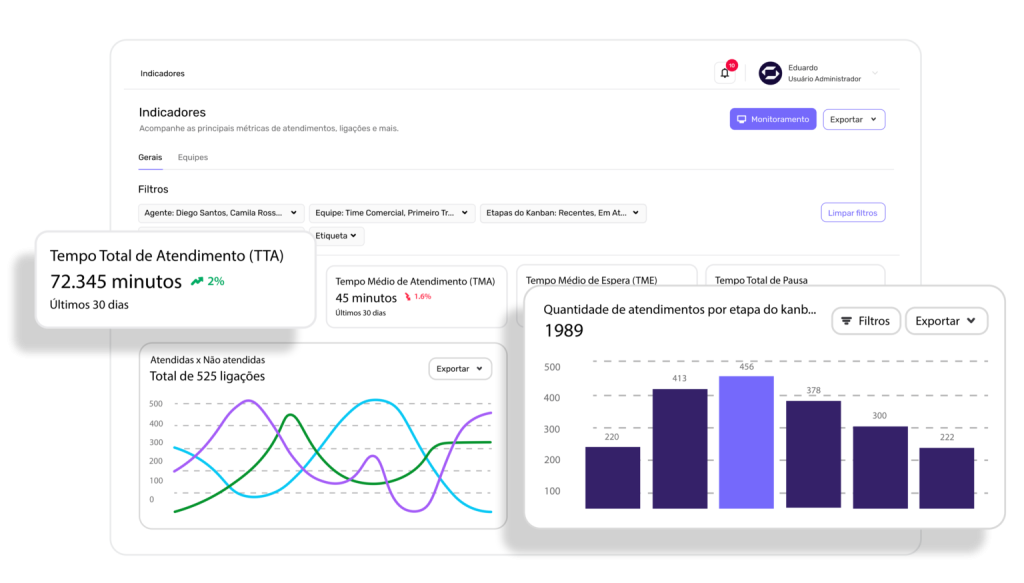Open Exportar in the kanban chart card
The image size is (1024, 583).
tap(946, 321)
